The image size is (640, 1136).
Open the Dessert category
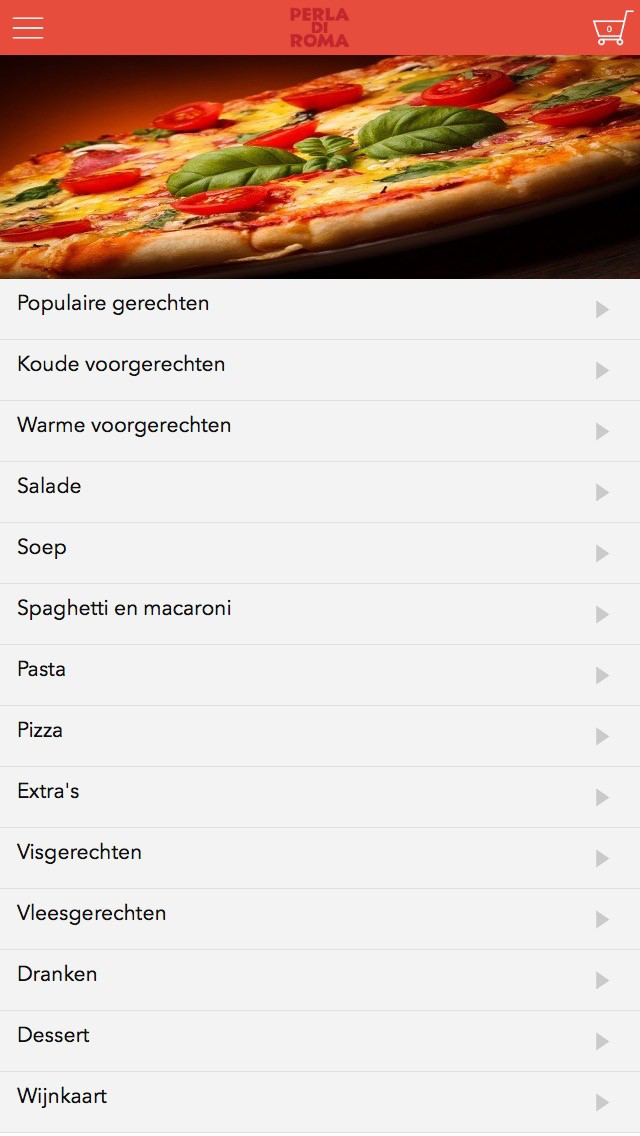[320, 1041]
